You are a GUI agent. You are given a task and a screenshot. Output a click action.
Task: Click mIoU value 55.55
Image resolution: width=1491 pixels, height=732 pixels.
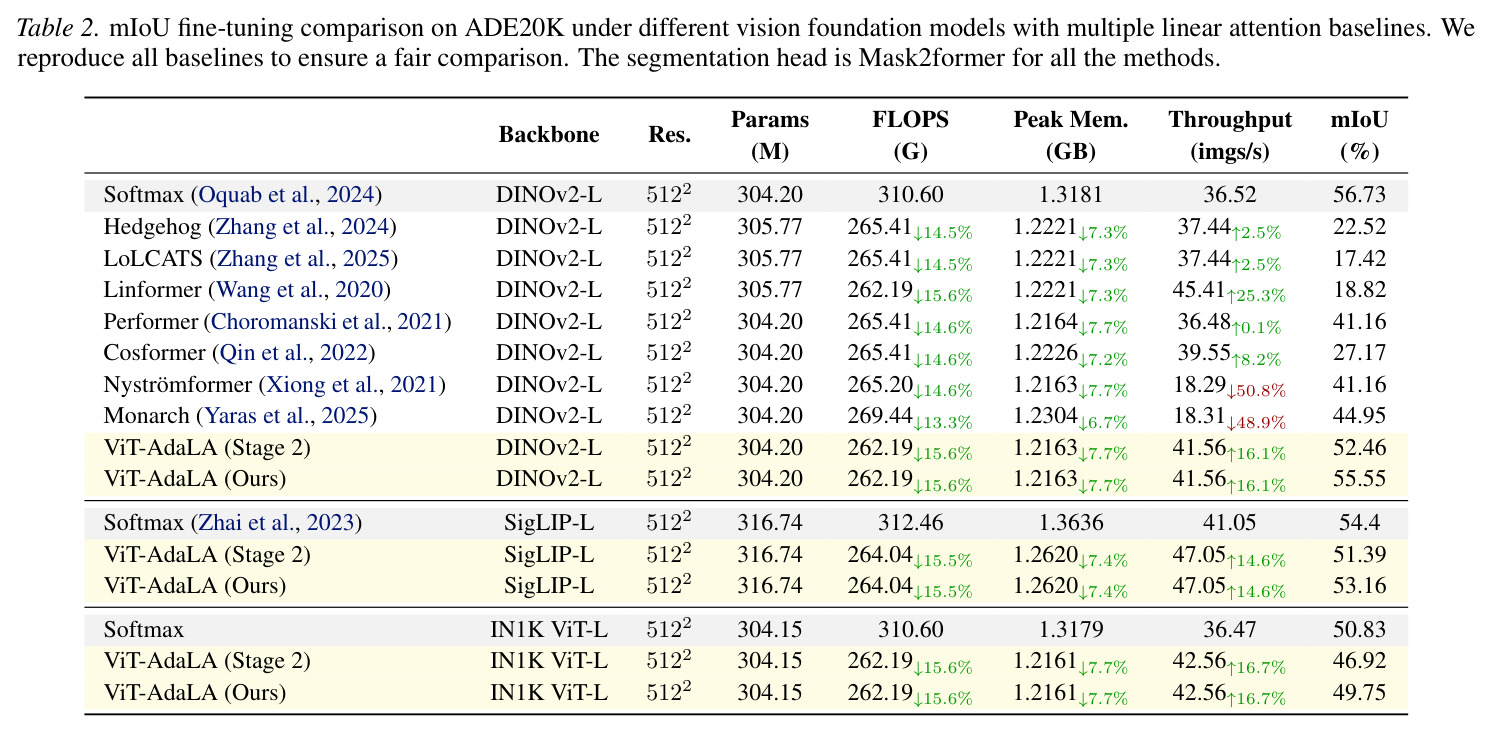[x=1359, y=479]
